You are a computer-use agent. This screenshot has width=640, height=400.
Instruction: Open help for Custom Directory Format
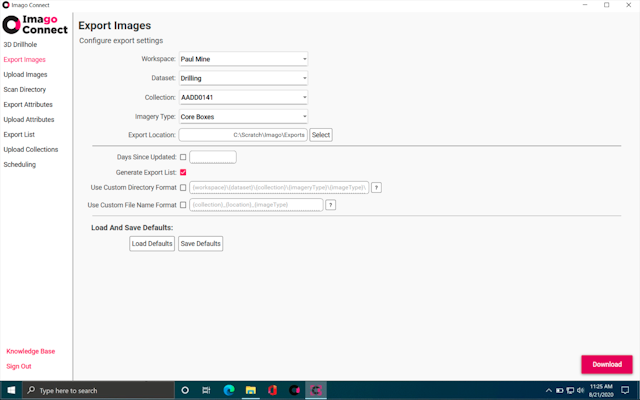click(x=377, y=188)
